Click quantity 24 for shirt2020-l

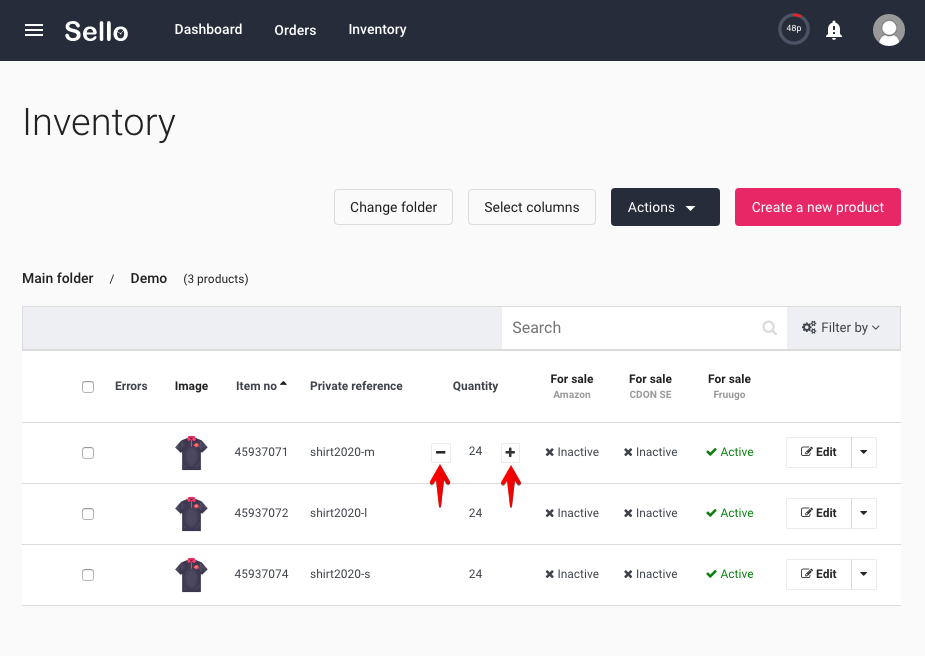coord(475,513)
